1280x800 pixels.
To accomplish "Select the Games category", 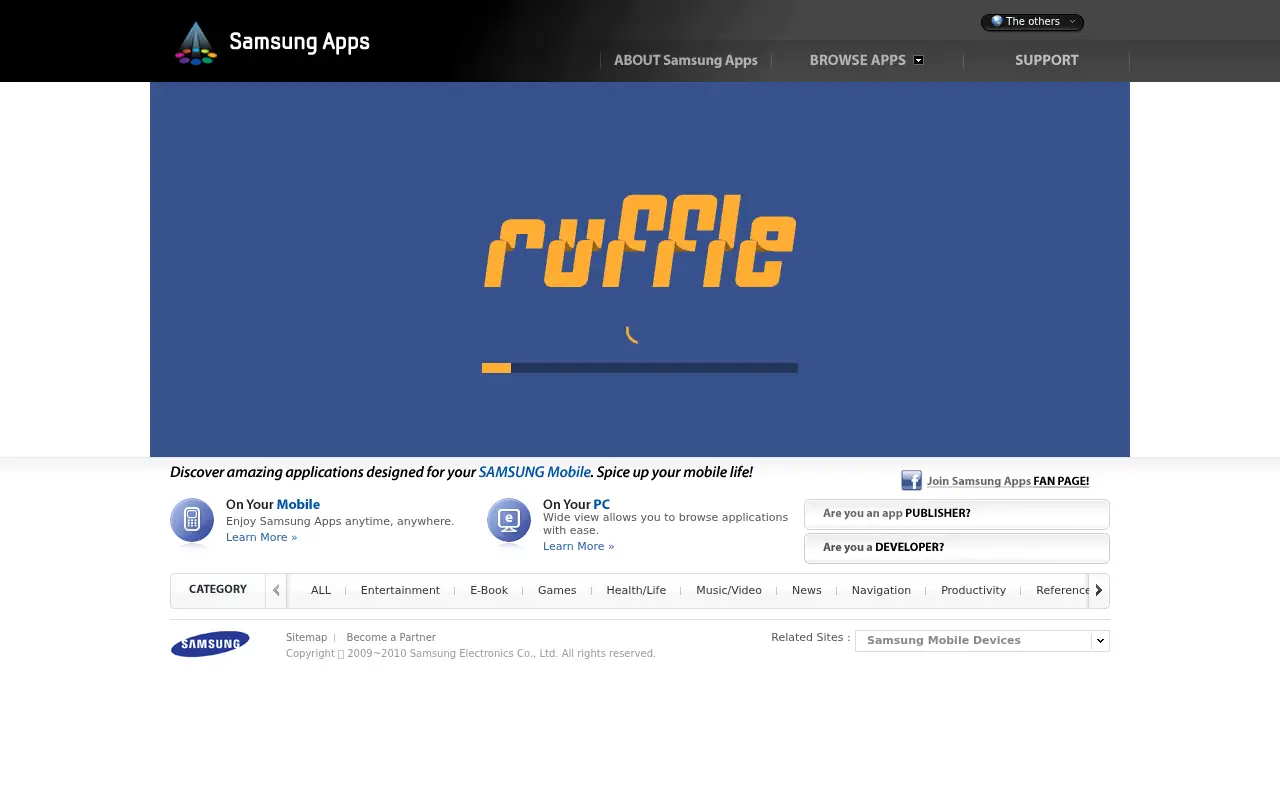I will tap(557, 590).
